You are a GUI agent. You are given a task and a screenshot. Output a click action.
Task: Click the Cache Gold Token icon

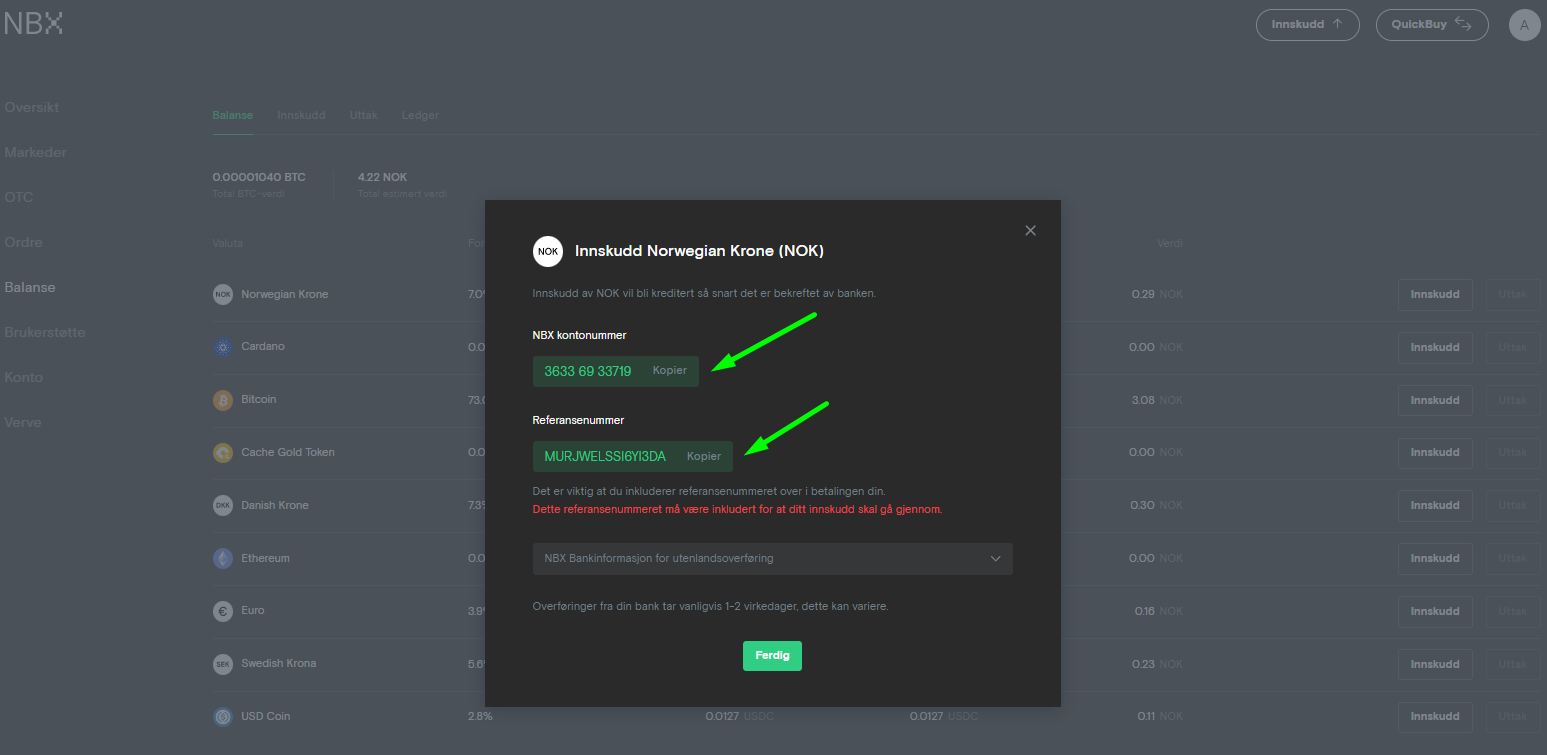223,453
